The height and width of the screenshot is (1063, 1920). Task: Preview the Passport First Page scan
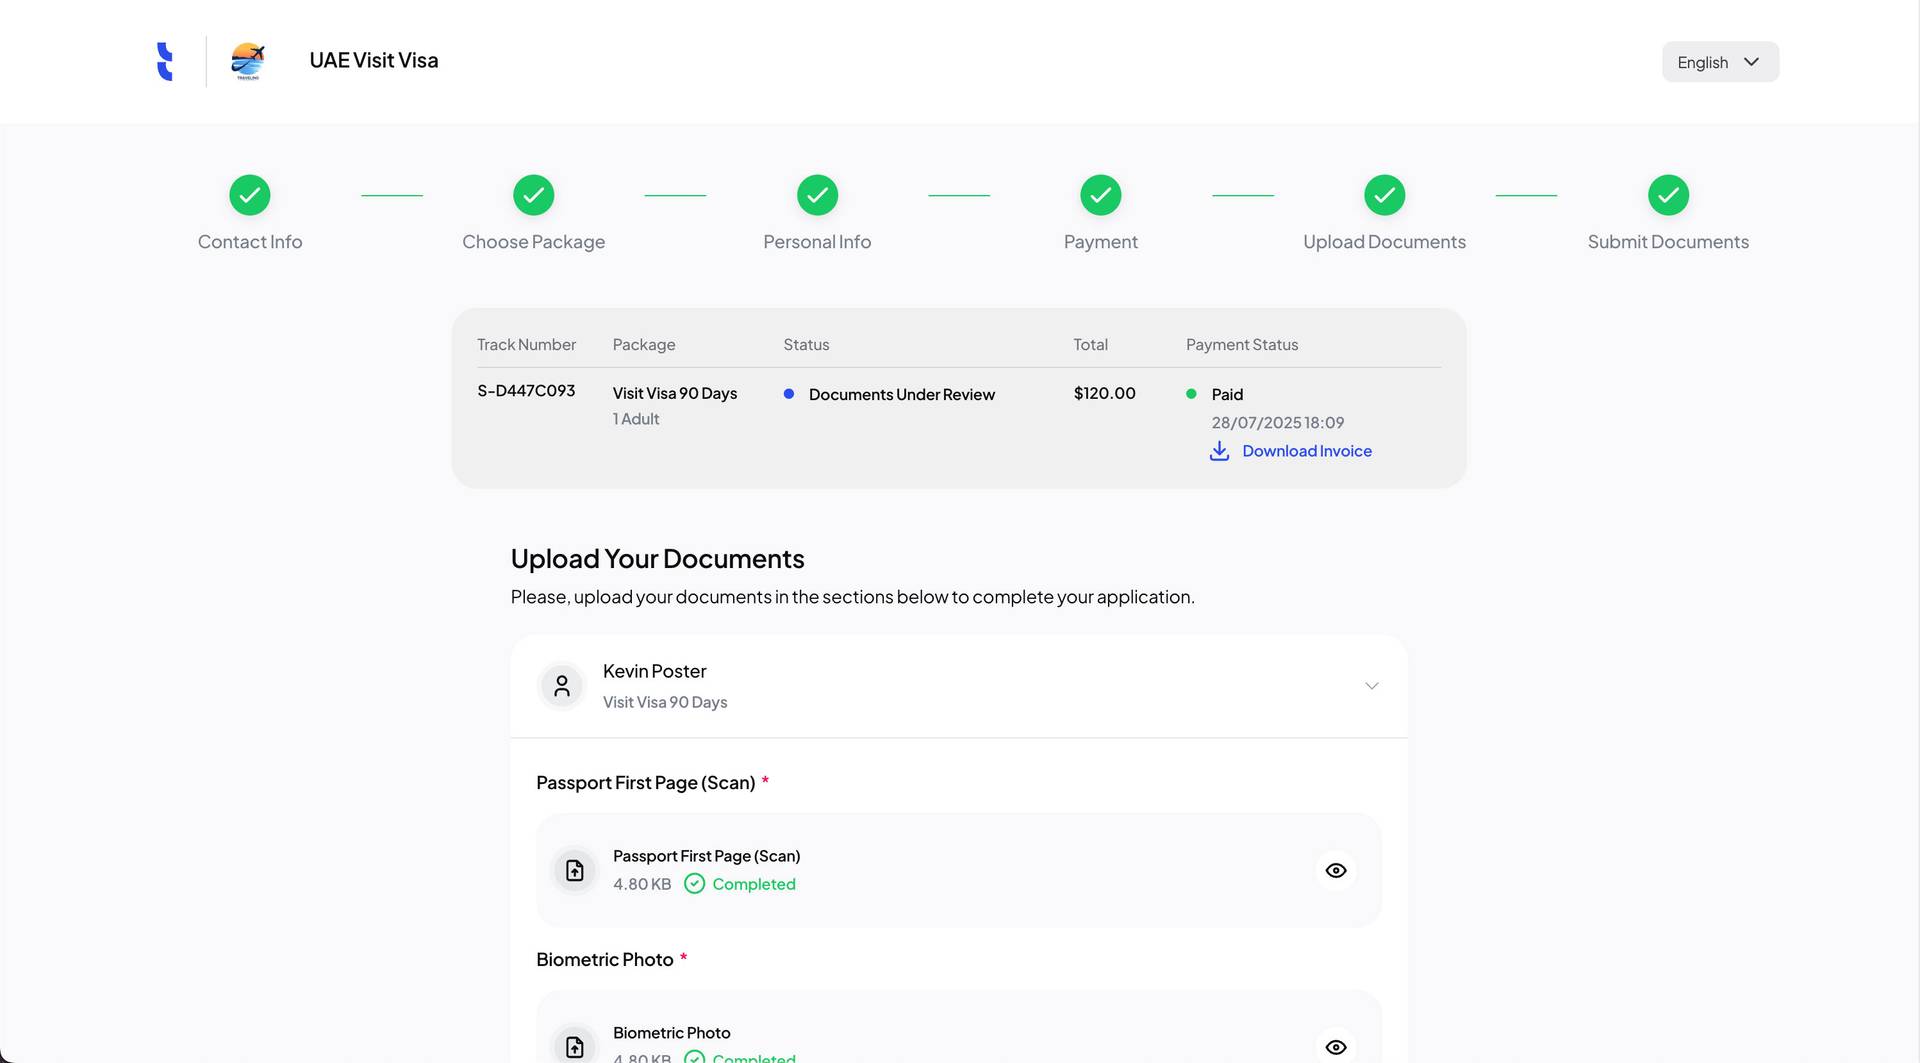(1335, 870)
